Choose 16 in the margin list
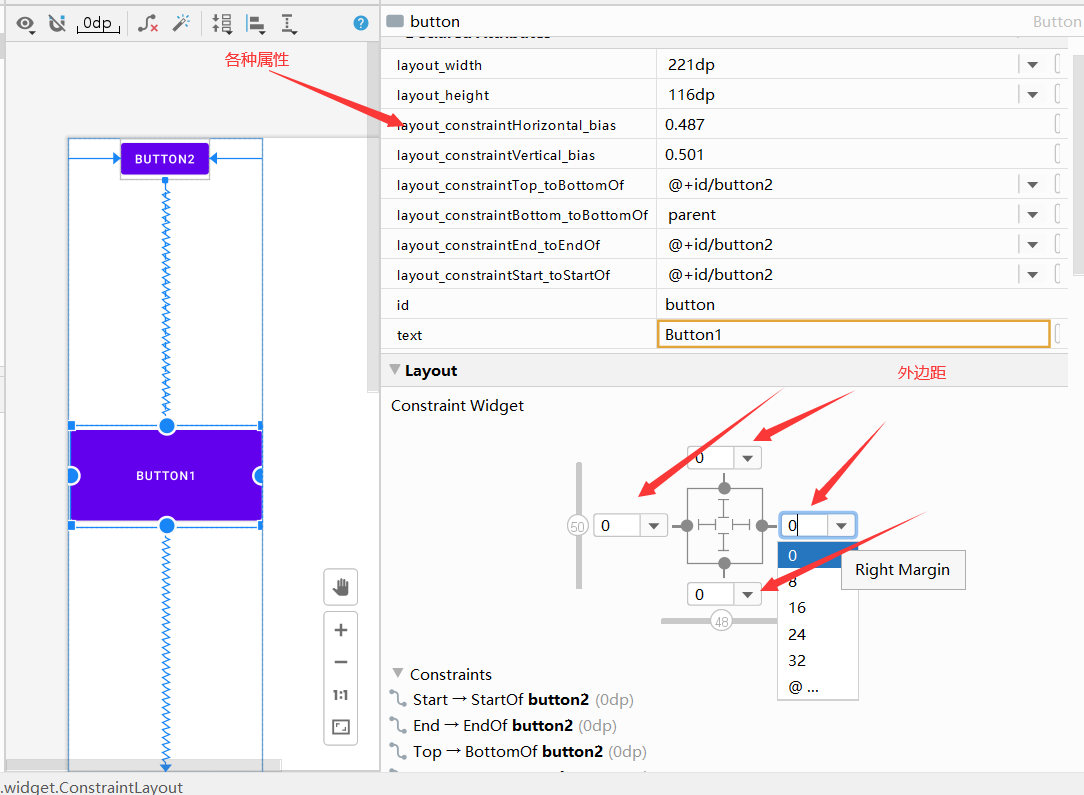1084x795 pixels. tap(818, 608)
